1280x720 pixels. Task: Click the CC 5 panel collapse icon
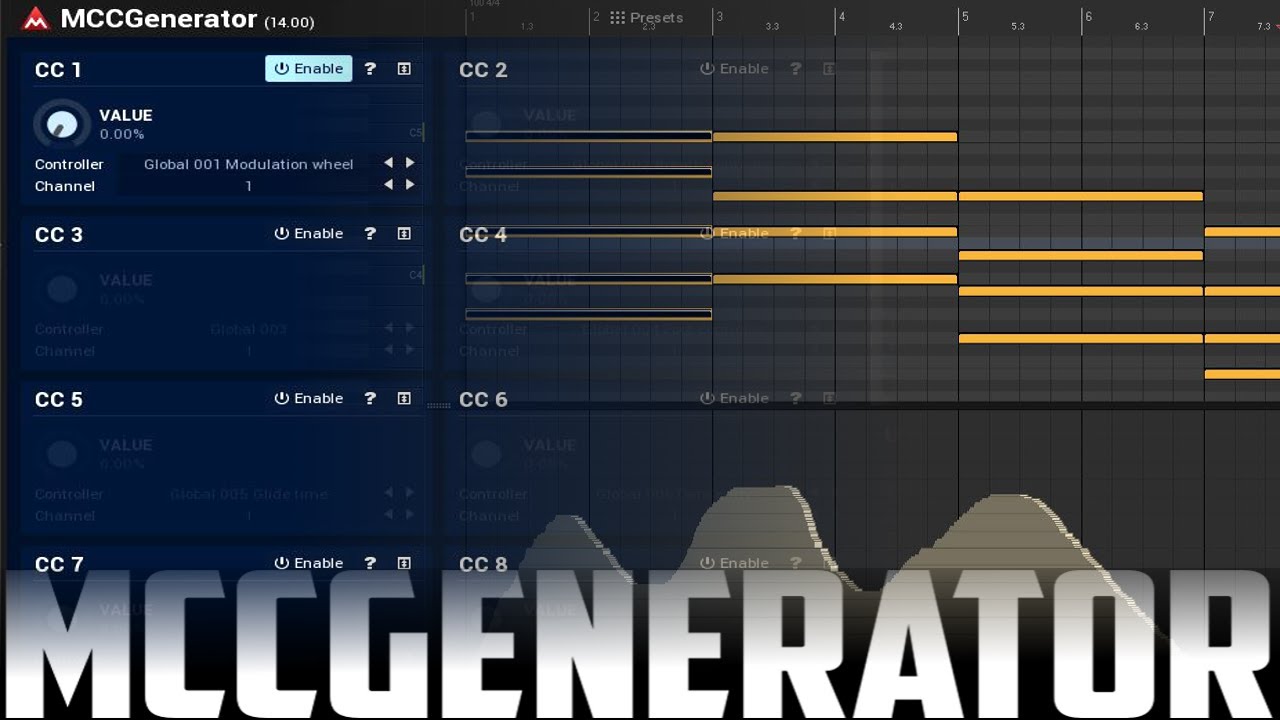[x=404, y=398]
